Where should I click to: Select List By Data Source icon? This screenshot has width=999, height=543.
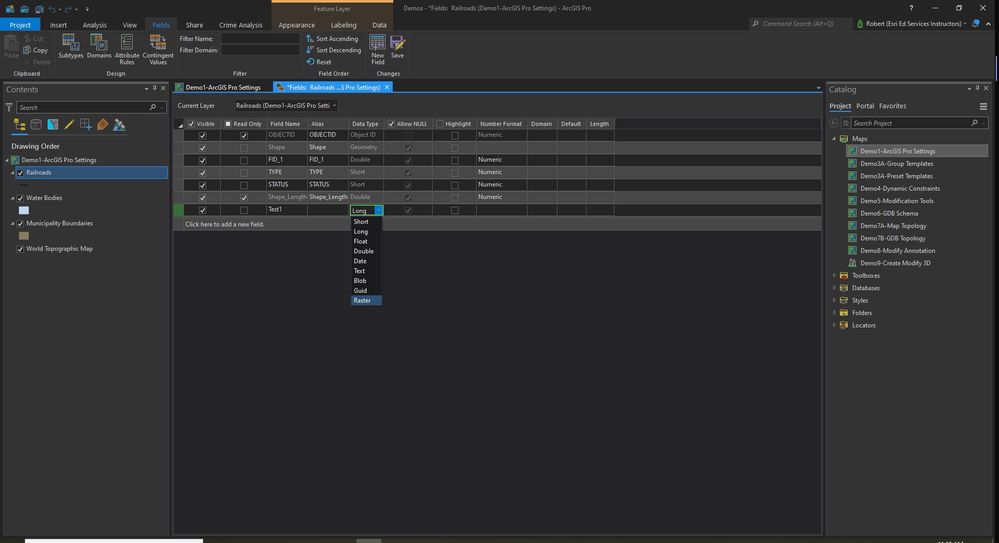[x=36, y=125]
